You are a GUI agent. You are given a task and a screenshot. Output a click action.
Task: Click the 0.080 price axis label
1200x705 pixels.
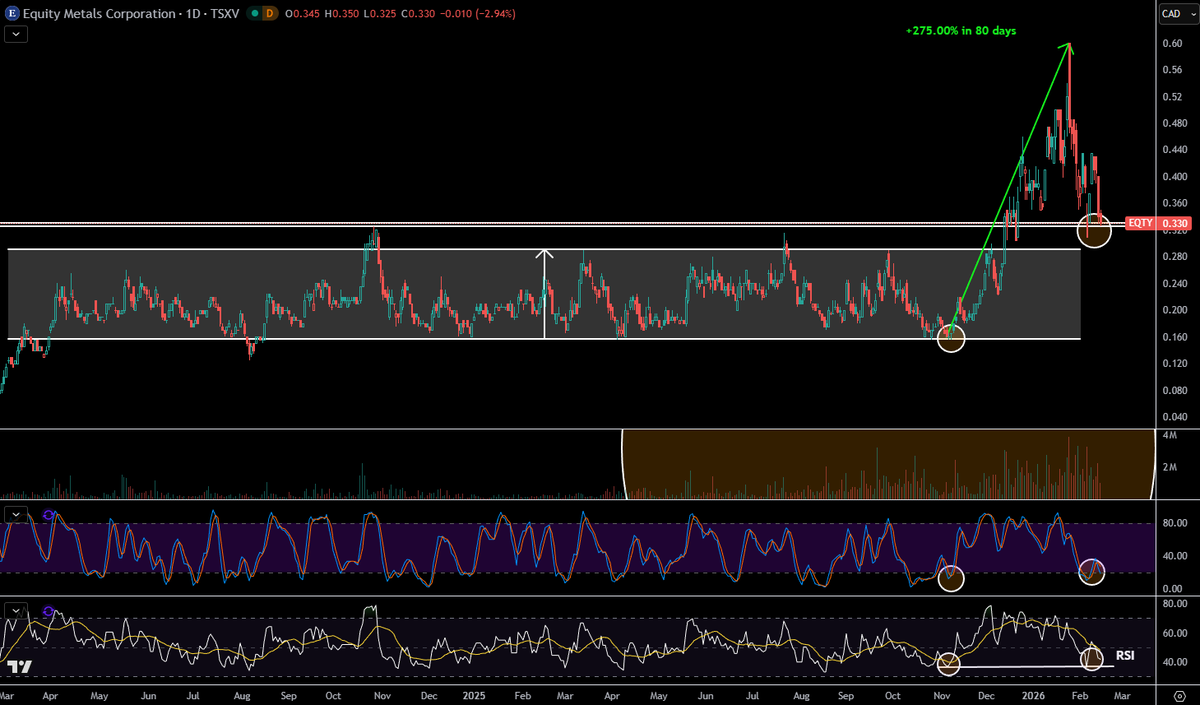(1174, 390)
